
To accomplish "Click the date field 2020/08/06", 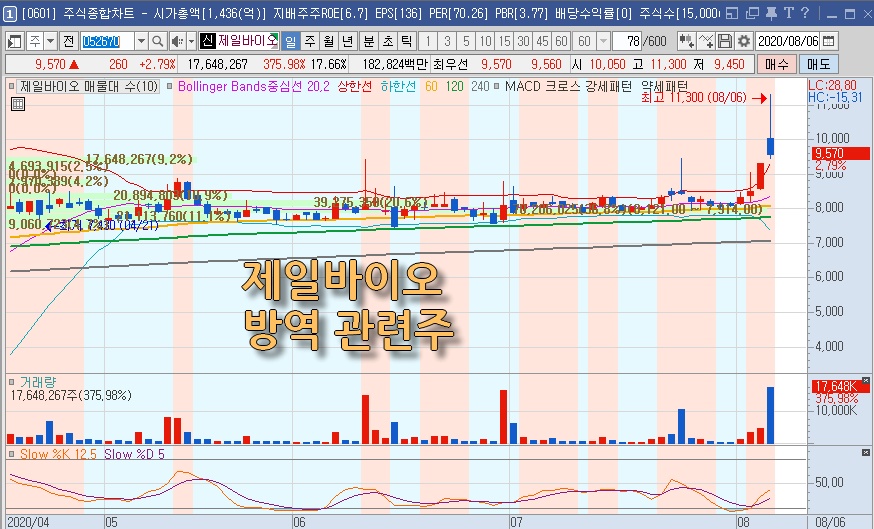I will pos(788,41).
